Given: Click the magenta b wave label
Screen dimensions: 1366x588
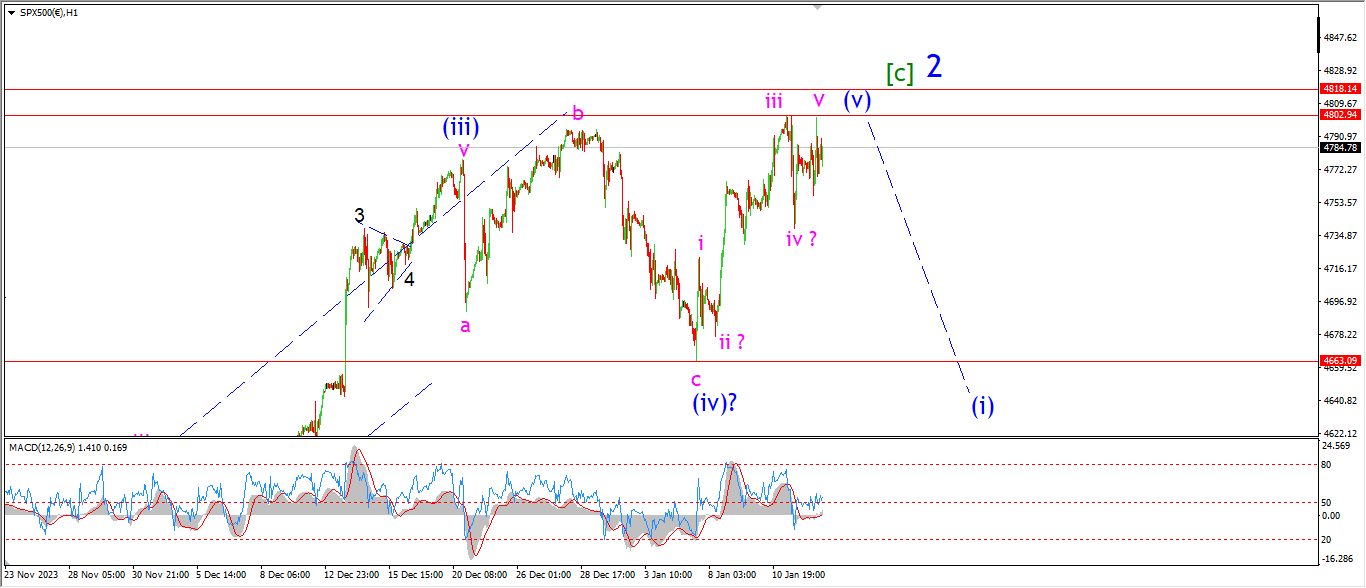Looking at the screenshot, I should [576, 111].
